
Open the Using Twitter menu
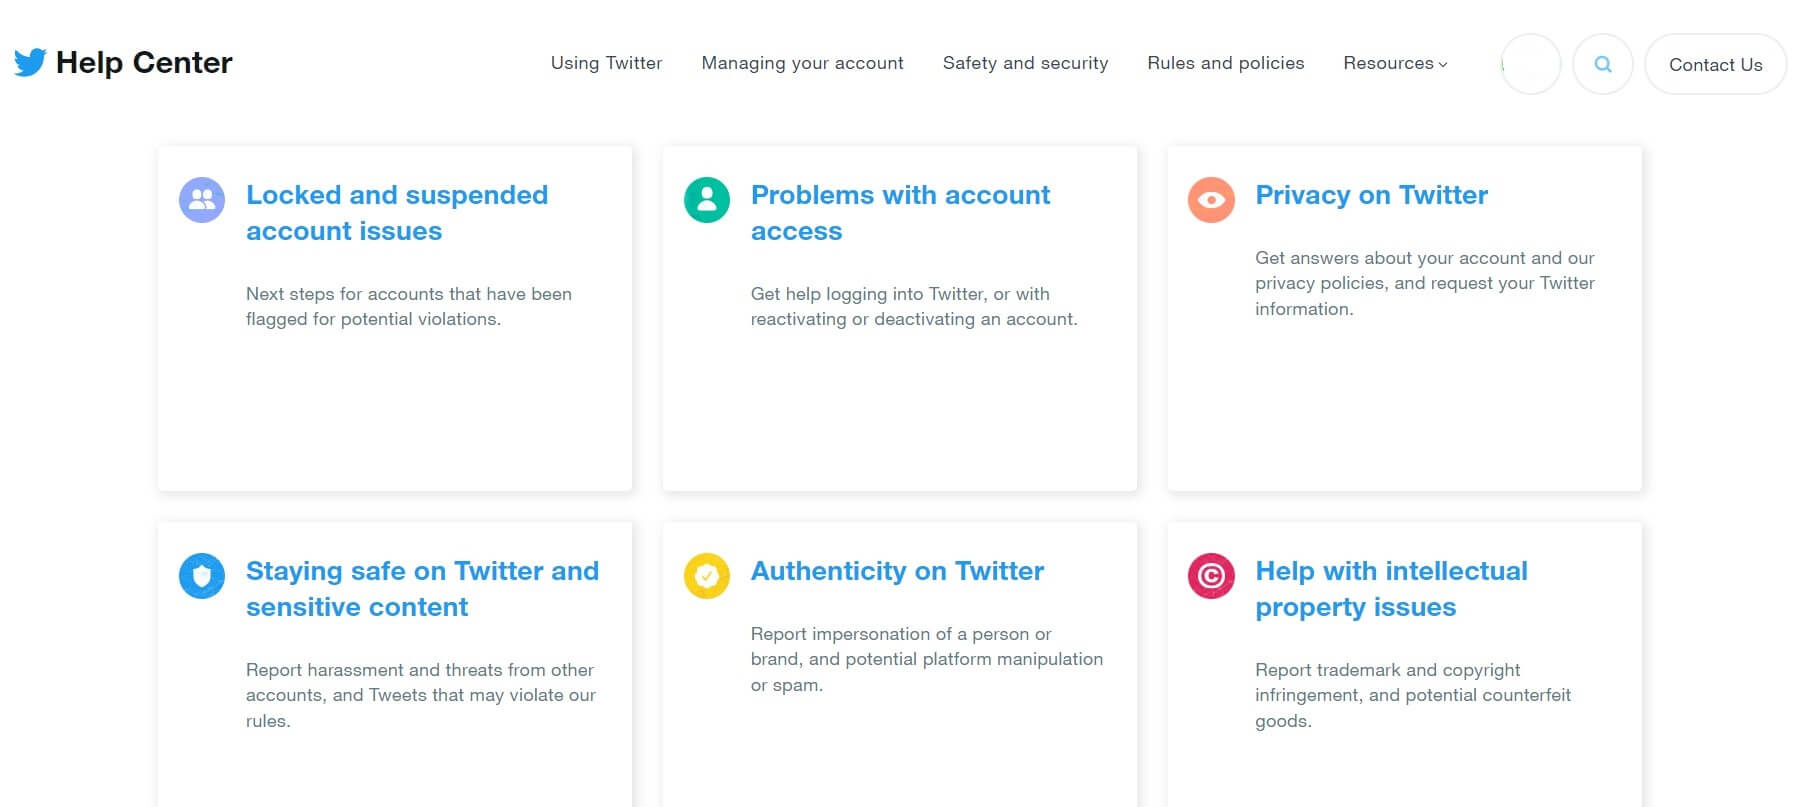tap(606, 63)
